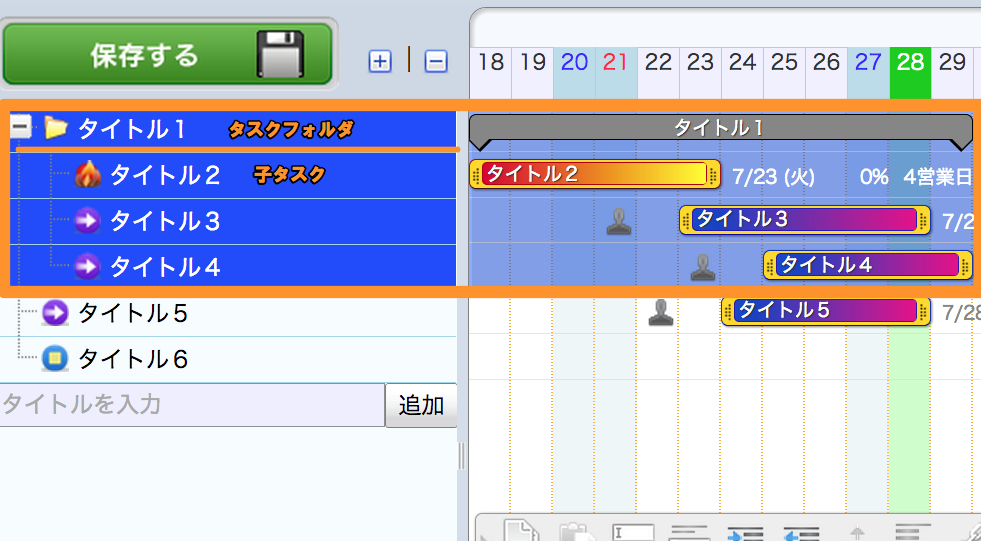Click the outdent icon with left blue arrow

(x=801, y=533)
